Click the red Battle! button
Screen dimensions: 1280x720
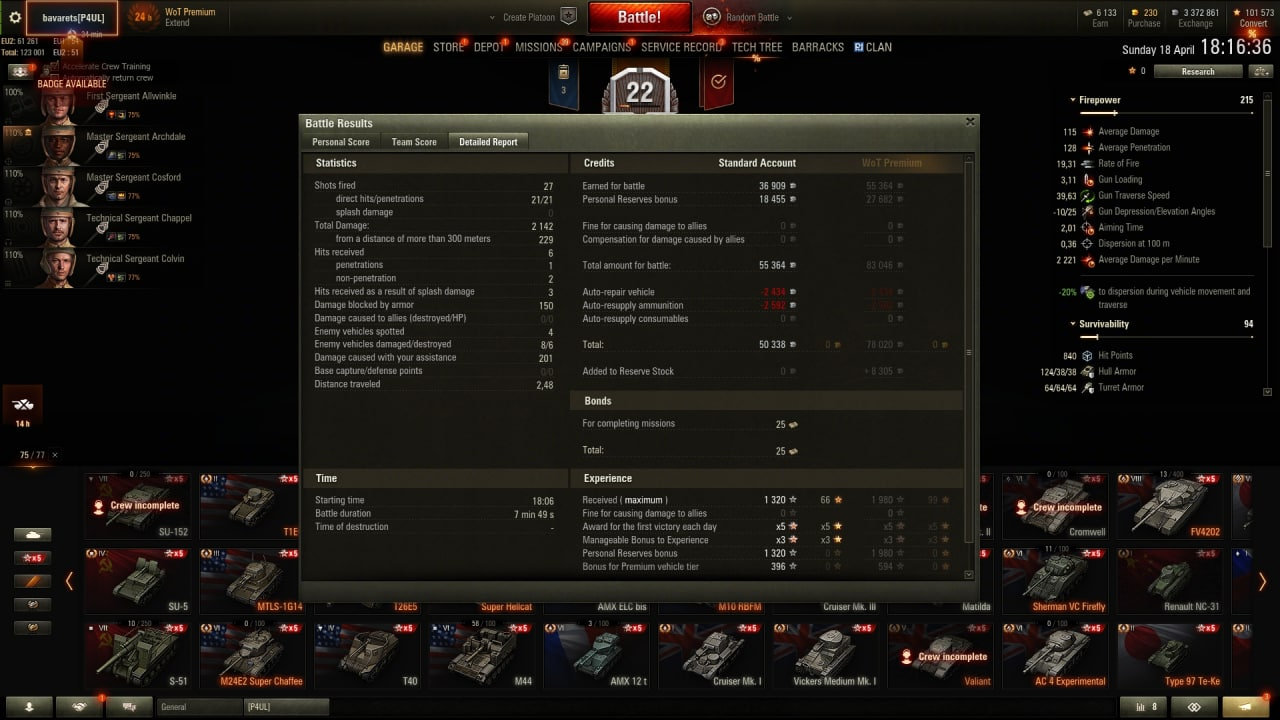[639, 17]
